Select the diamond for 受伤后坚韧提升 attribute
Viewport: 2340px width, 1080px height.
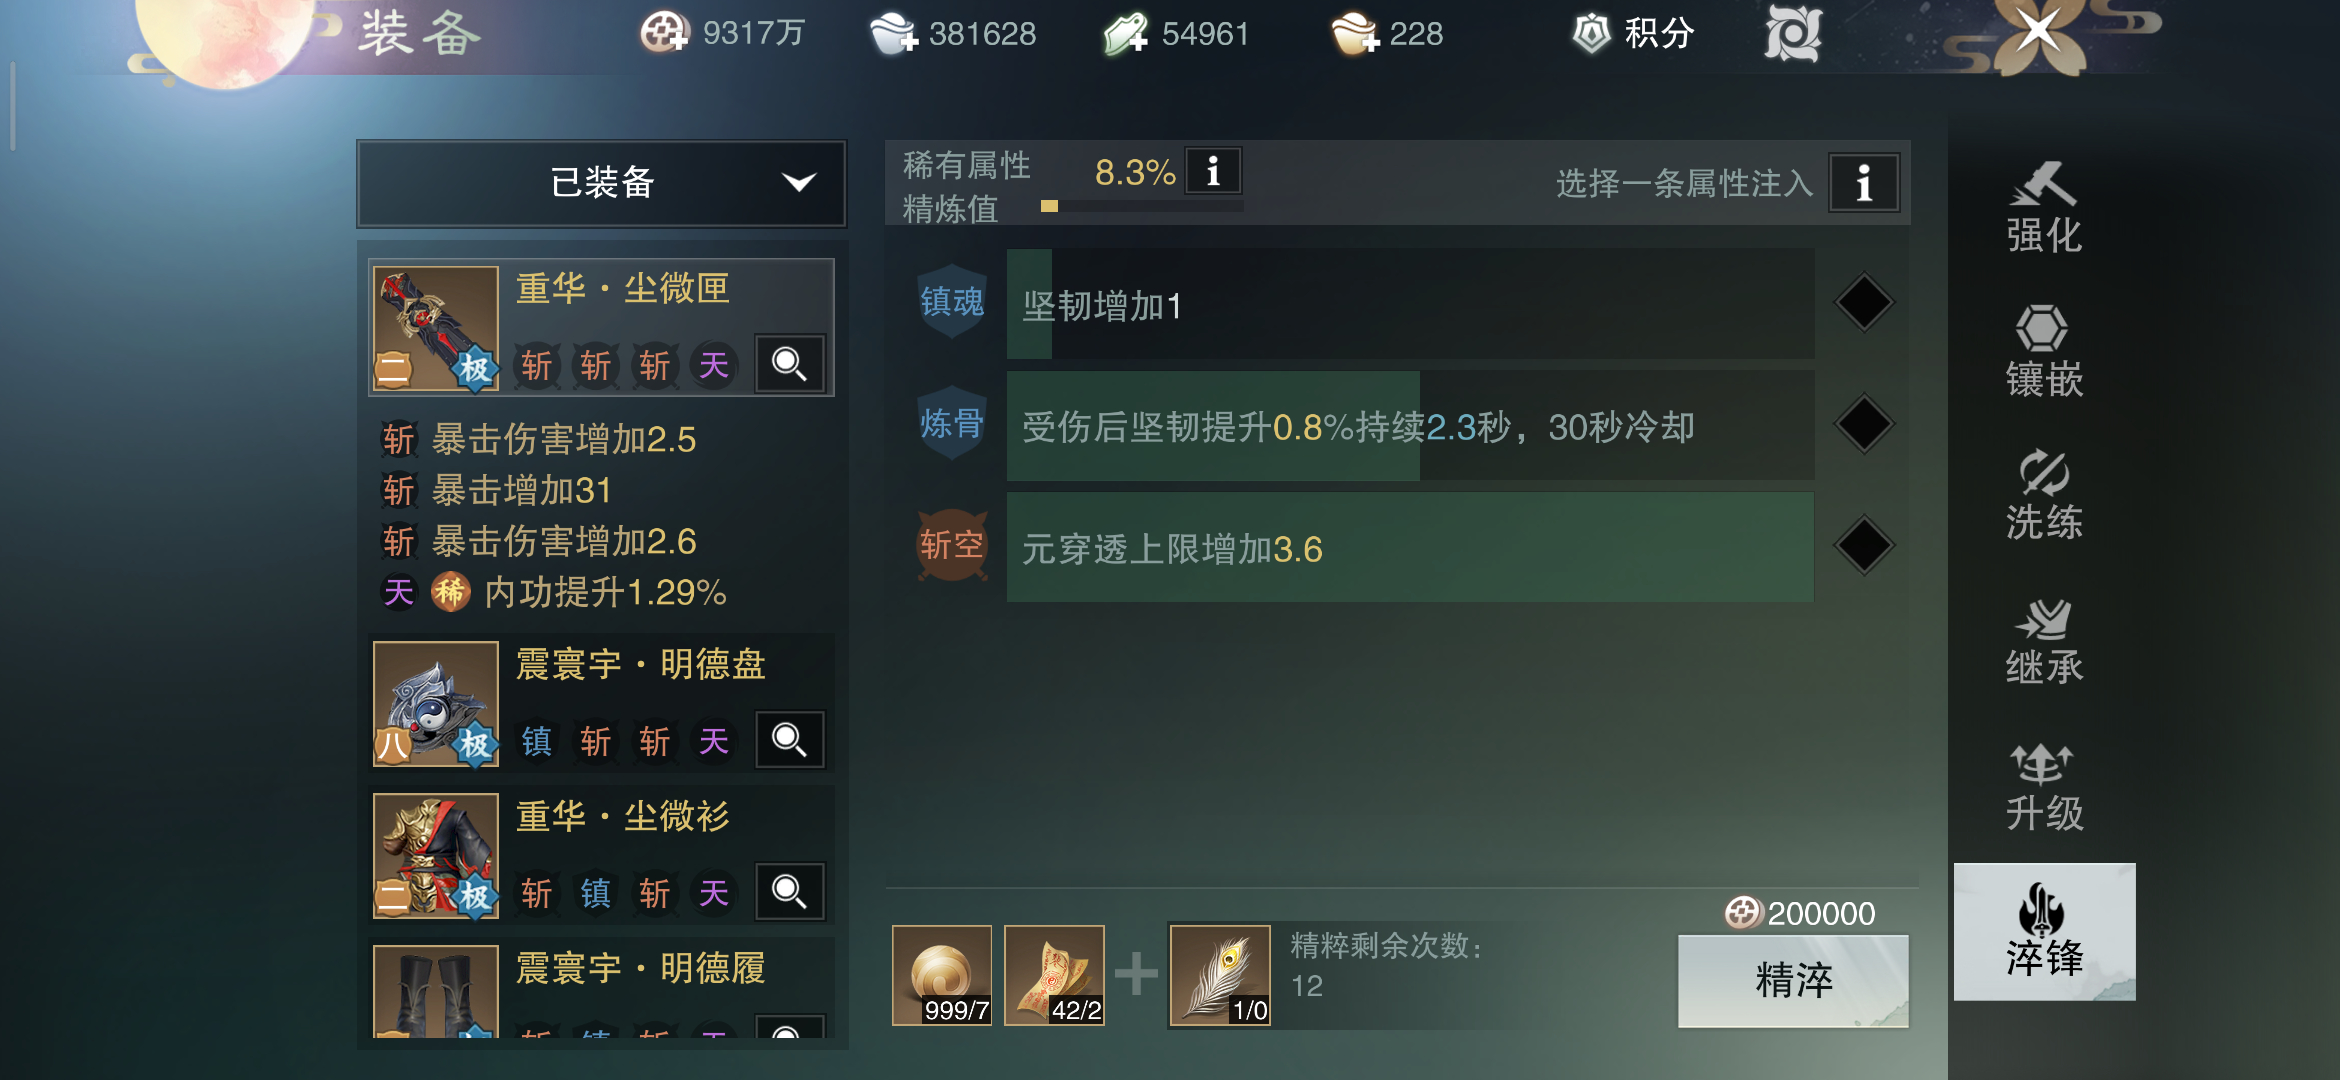1864,424
